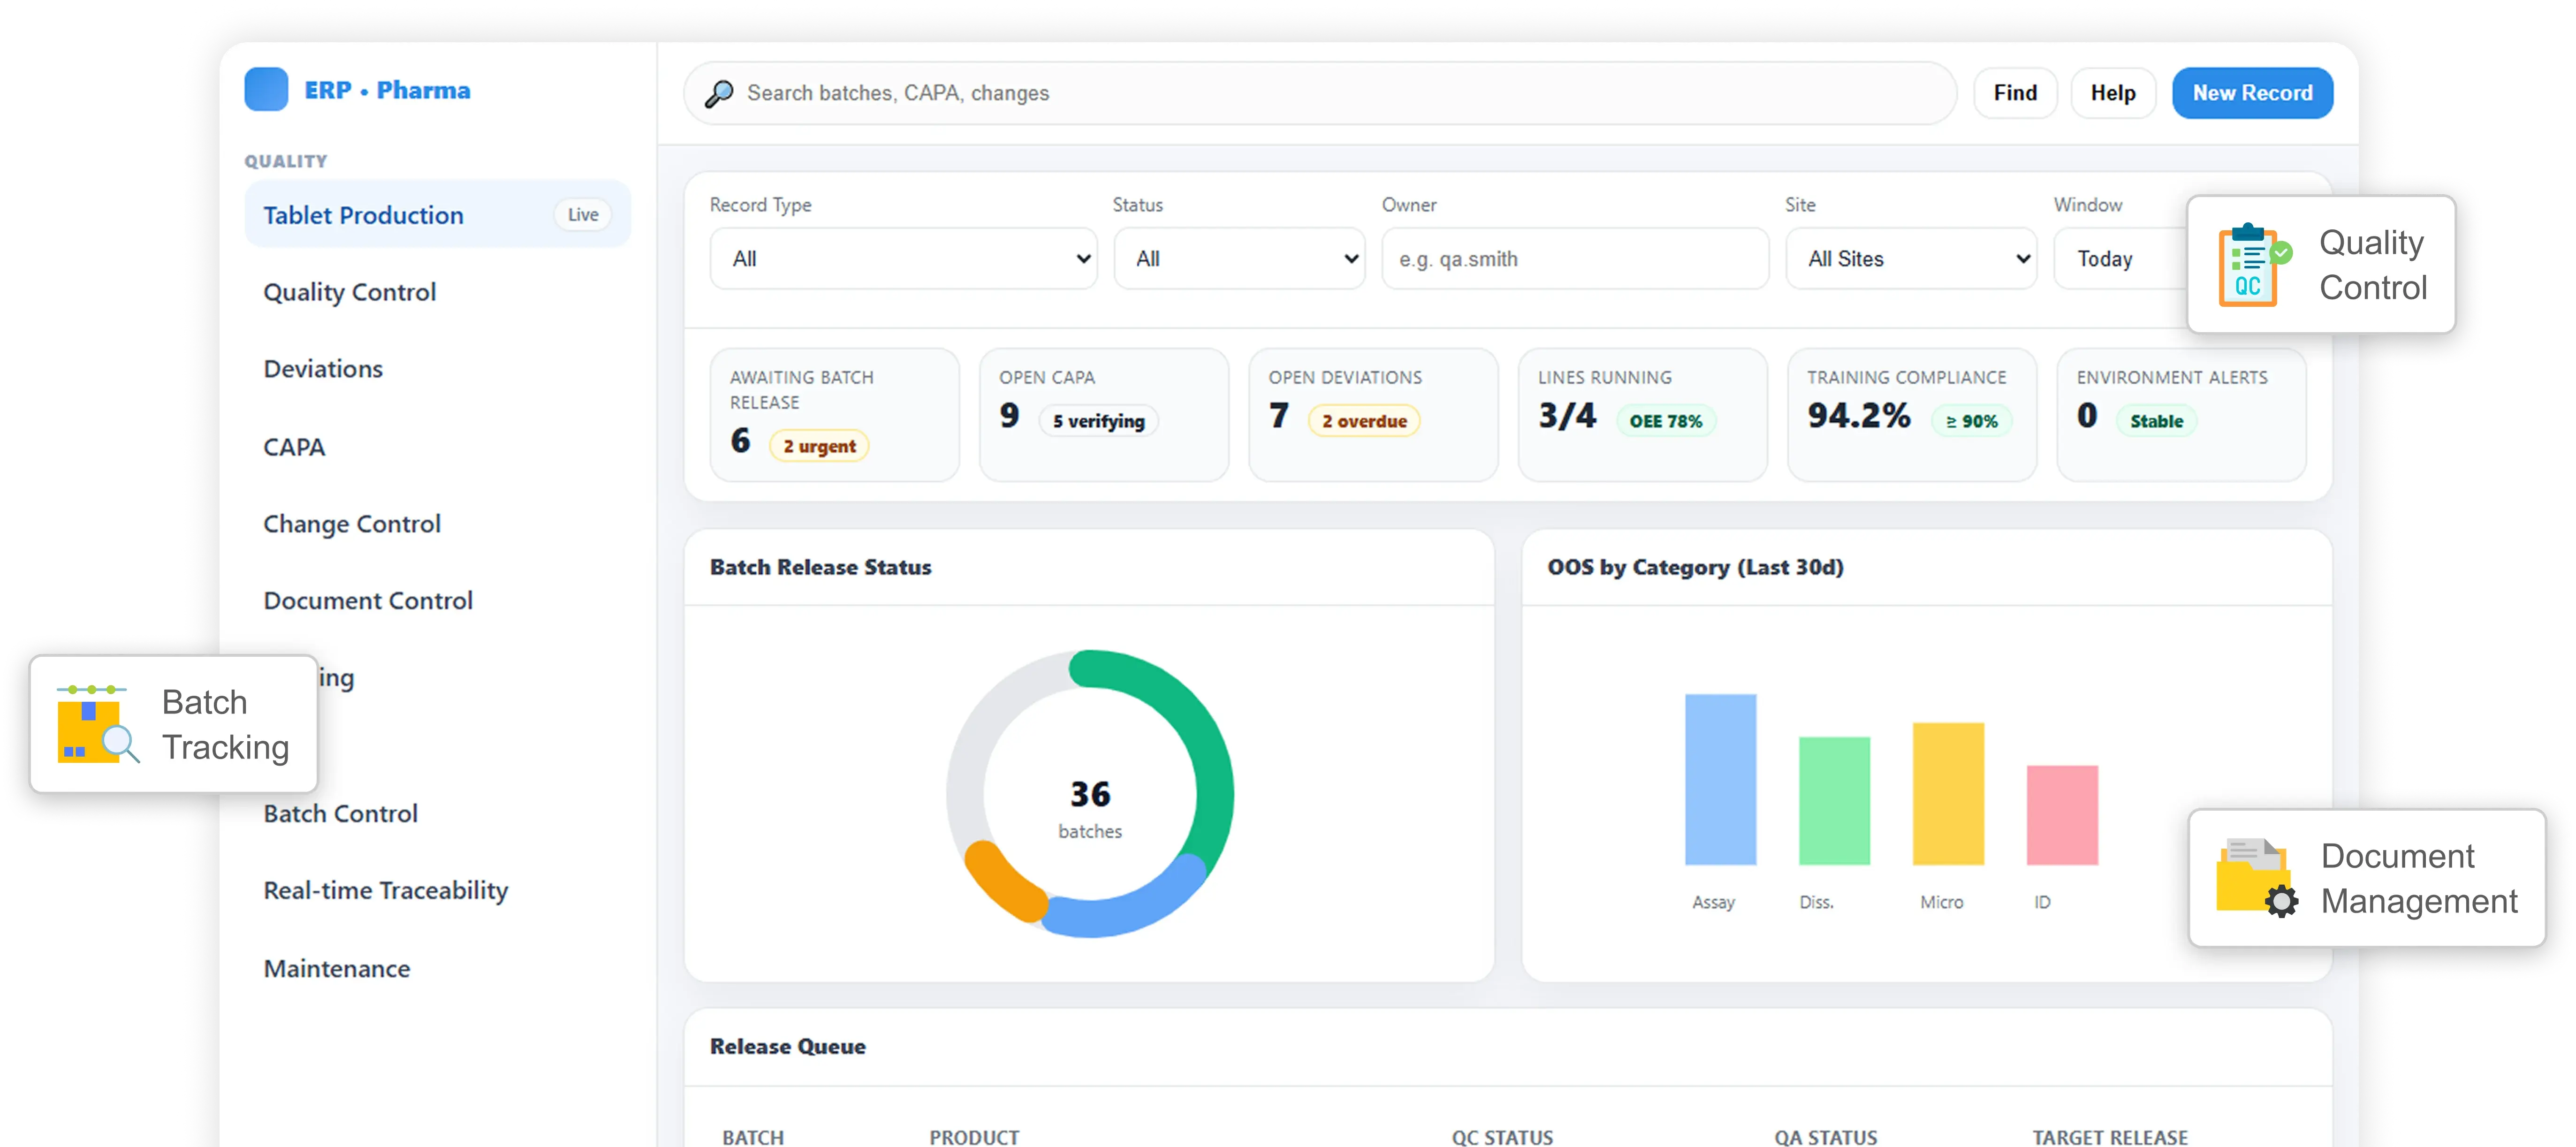Click the Help button

(2112, 92)
